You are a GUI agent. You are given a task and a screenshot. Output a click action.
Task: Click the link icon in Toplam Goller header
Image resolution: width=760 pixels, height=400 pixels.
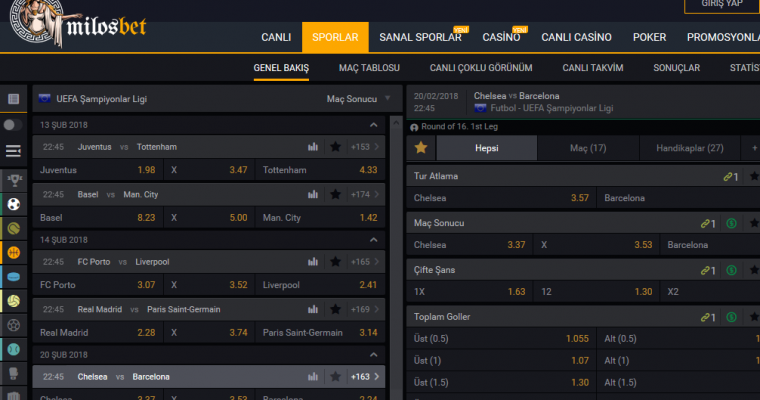705,318
